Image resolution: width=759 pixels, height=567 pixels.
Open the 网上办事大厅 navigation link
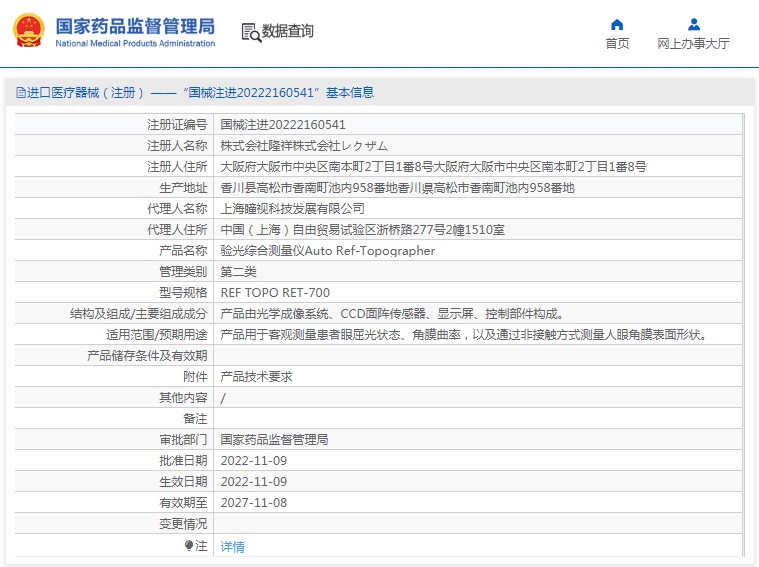tap(693, 44)
